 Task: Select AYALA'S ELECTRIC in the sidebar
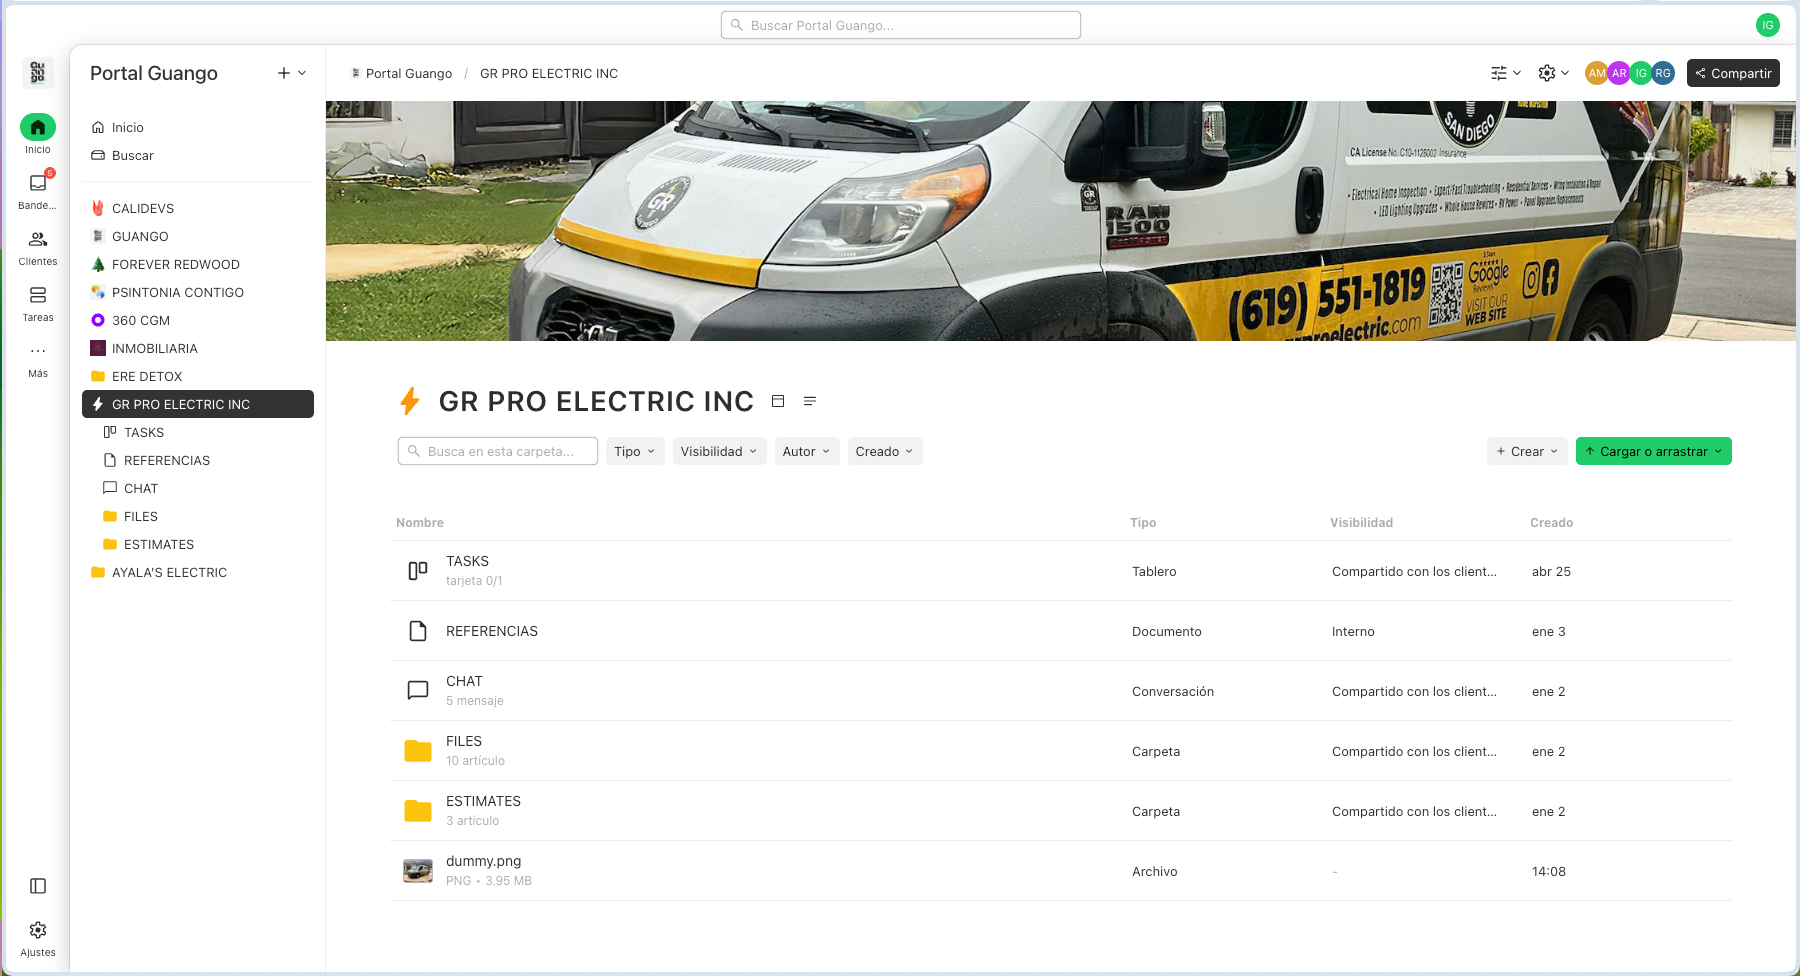pos(198,572)
